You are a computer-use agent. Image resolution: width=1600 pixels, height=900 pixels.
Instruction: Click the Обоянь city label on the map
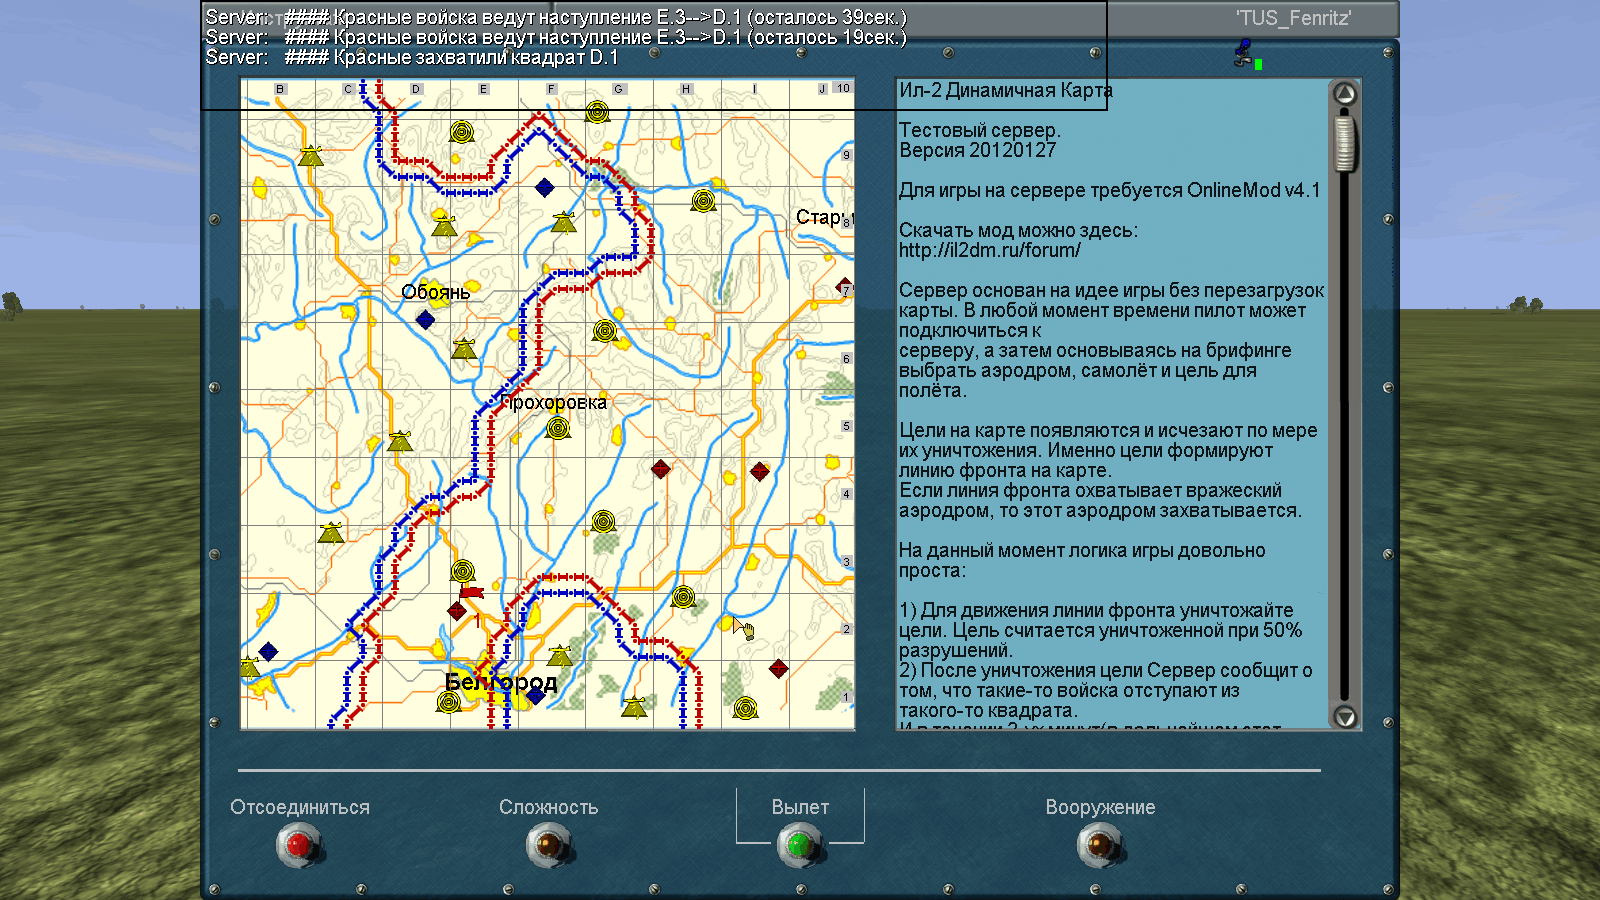coord(435,292)
